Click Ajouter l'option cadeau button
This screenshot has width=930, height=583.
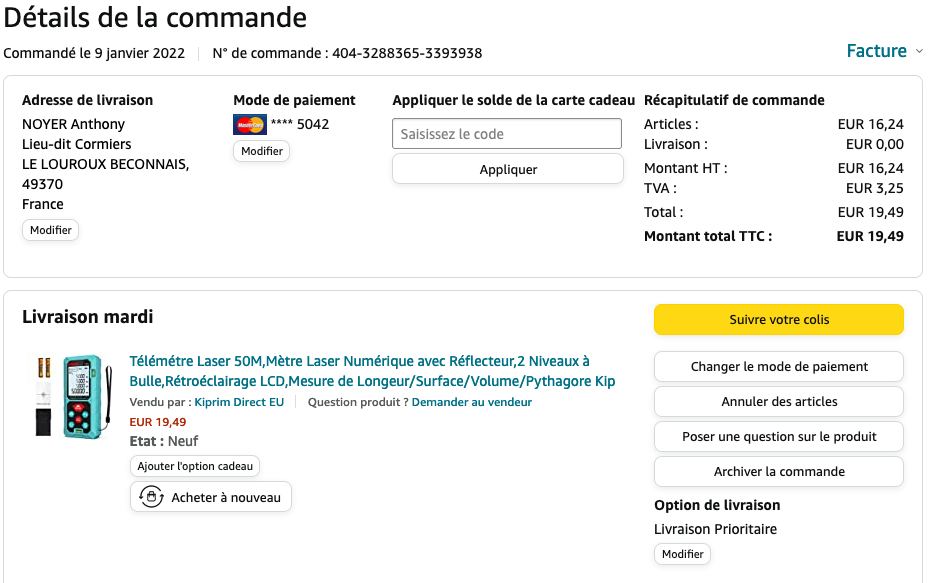click(195, 466)
